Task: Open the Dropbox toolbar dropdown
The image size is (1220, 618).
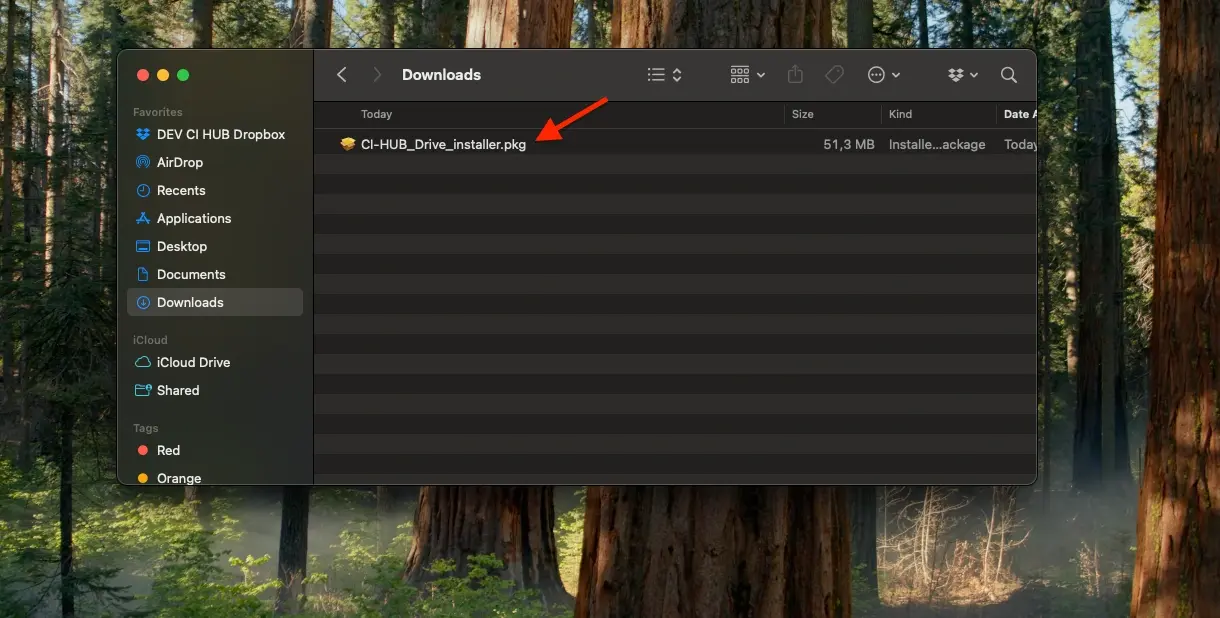Action: click(x=963, y=75)
